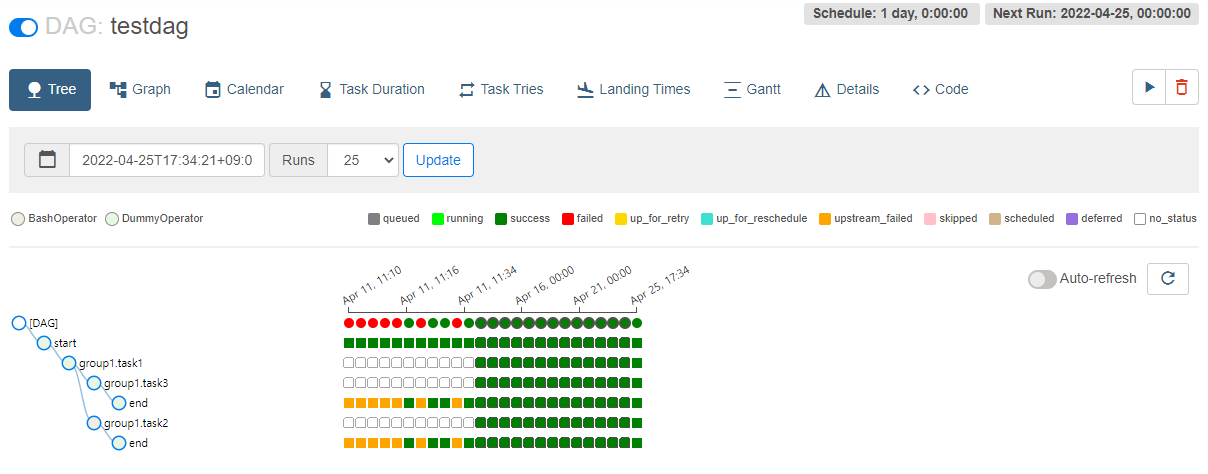Open the calendar date picker icon

tap(47, 160)
